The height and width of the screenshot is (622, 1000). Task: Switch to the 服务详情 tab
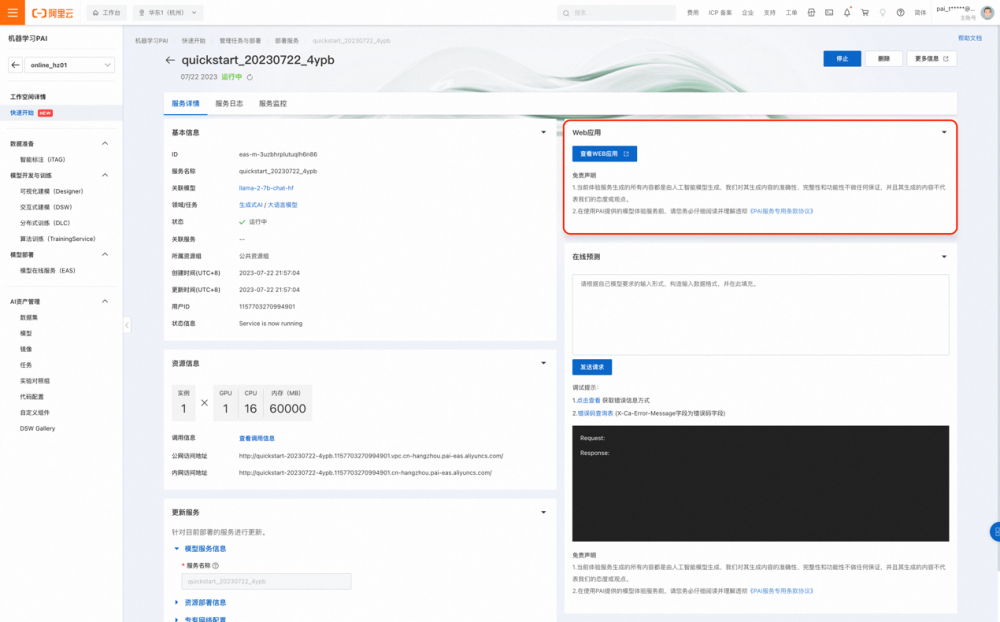pos(186,103)
